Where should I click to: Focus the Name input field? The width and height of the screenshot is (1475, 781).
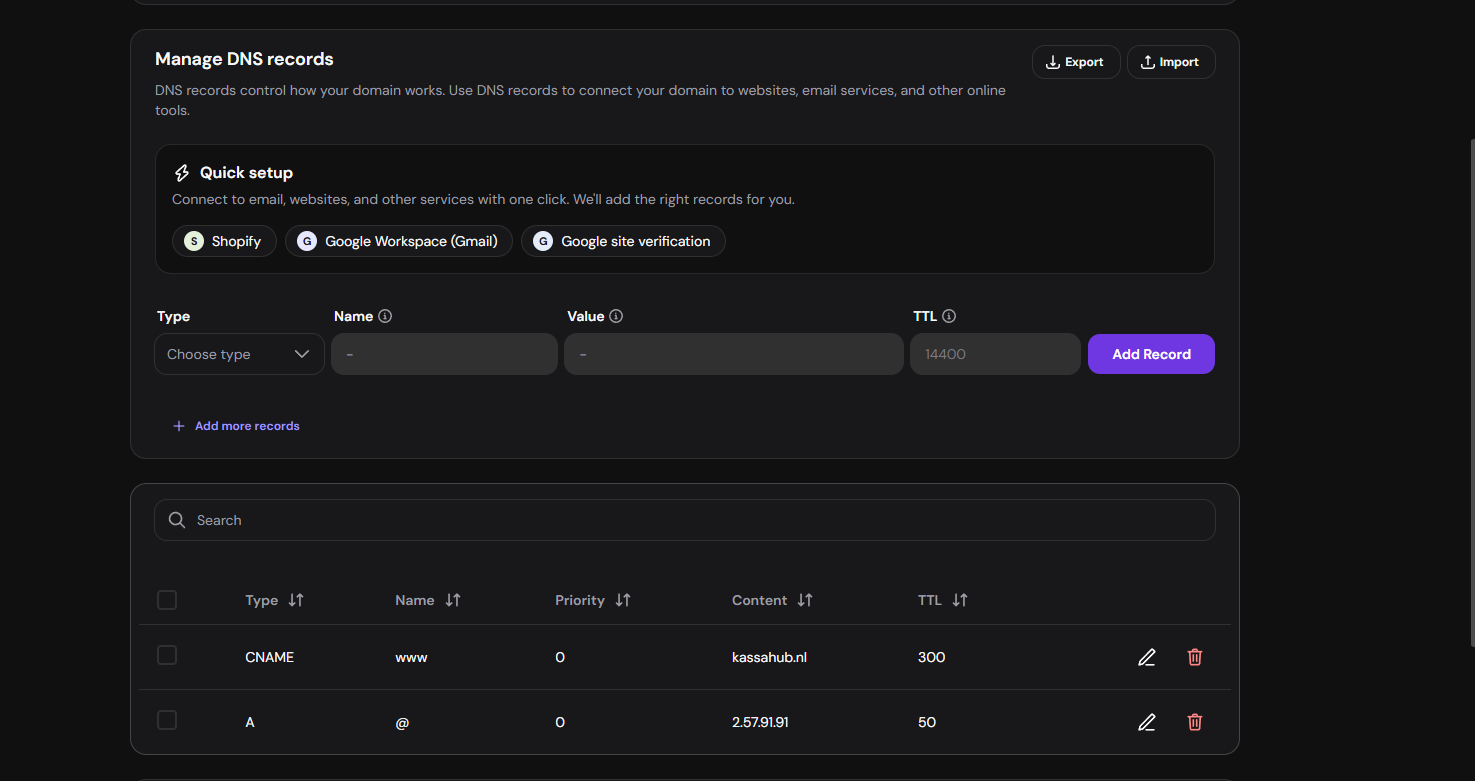coord(444,354)
